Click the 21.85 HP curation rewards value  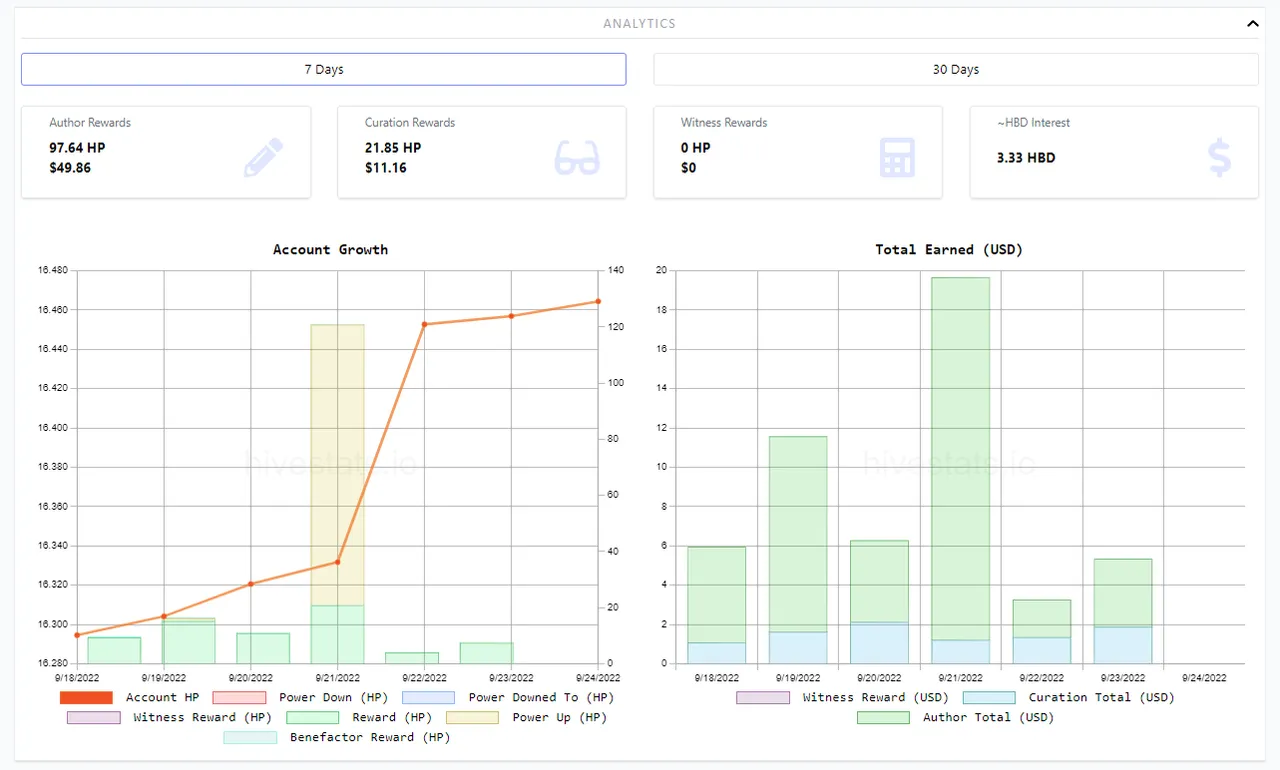[393, 147]
